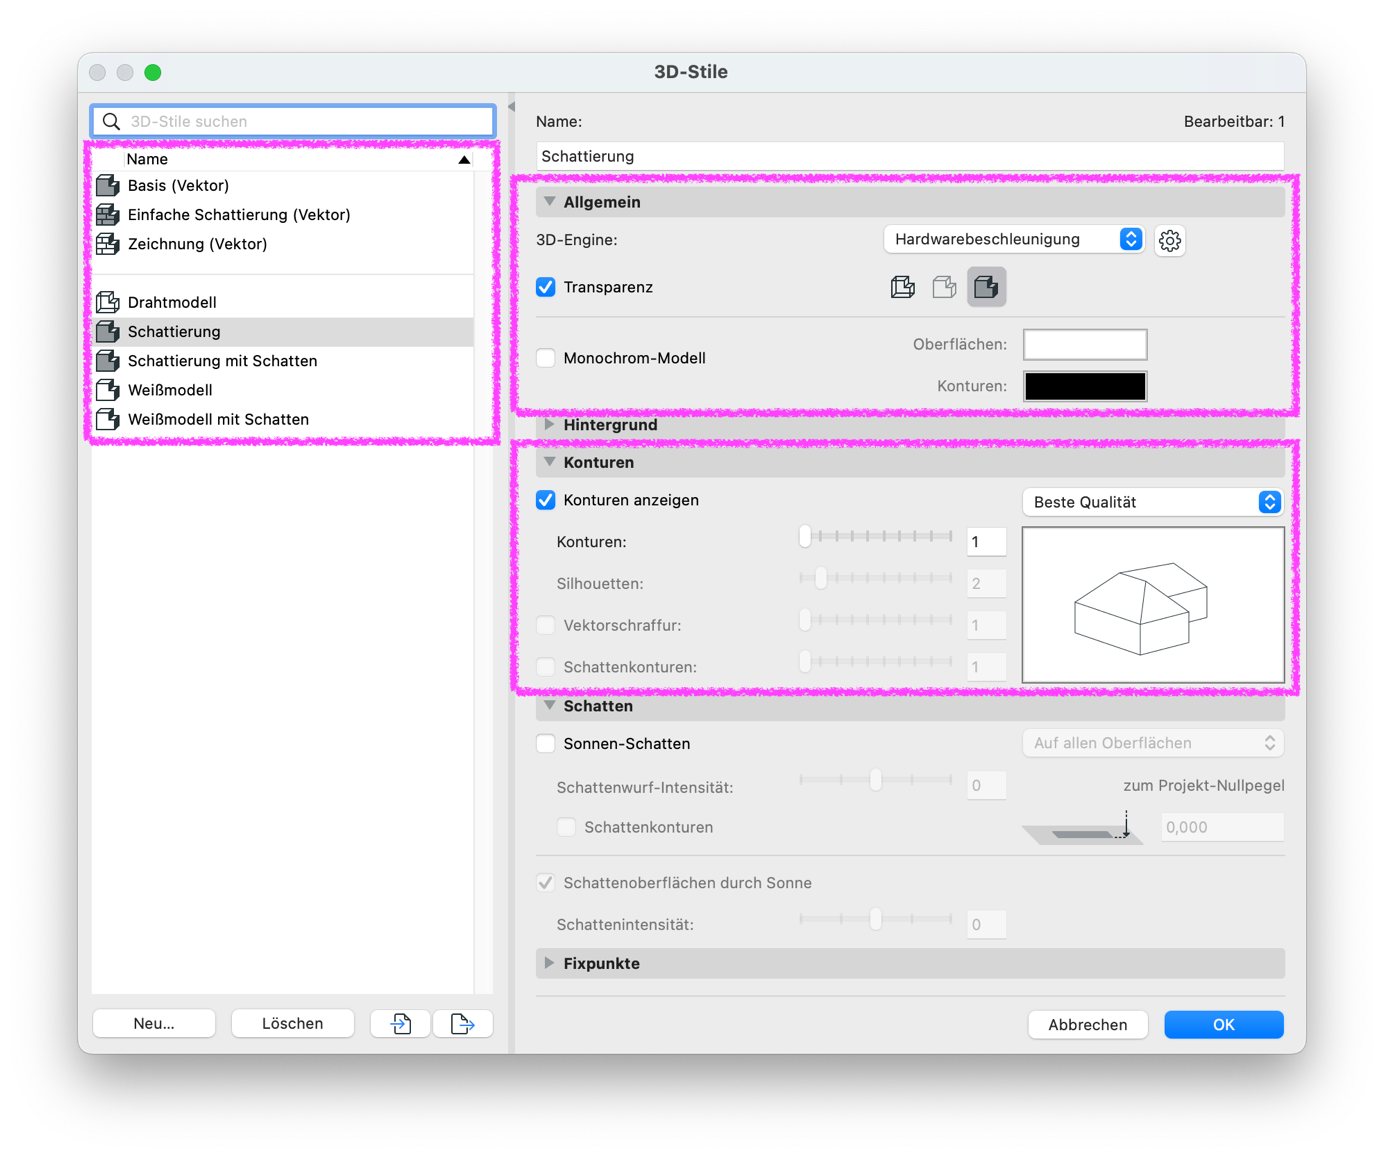Open the Beste Qualität dropdown
This screenshot has width=1384, height=1157.
click(1153, 502)
